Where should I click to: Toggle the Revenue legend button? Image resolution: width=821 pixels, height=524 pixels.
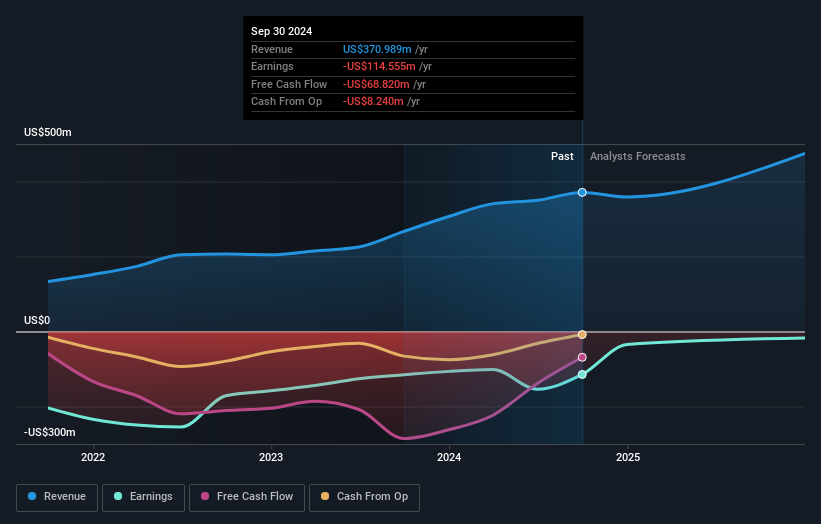[57, 497]
